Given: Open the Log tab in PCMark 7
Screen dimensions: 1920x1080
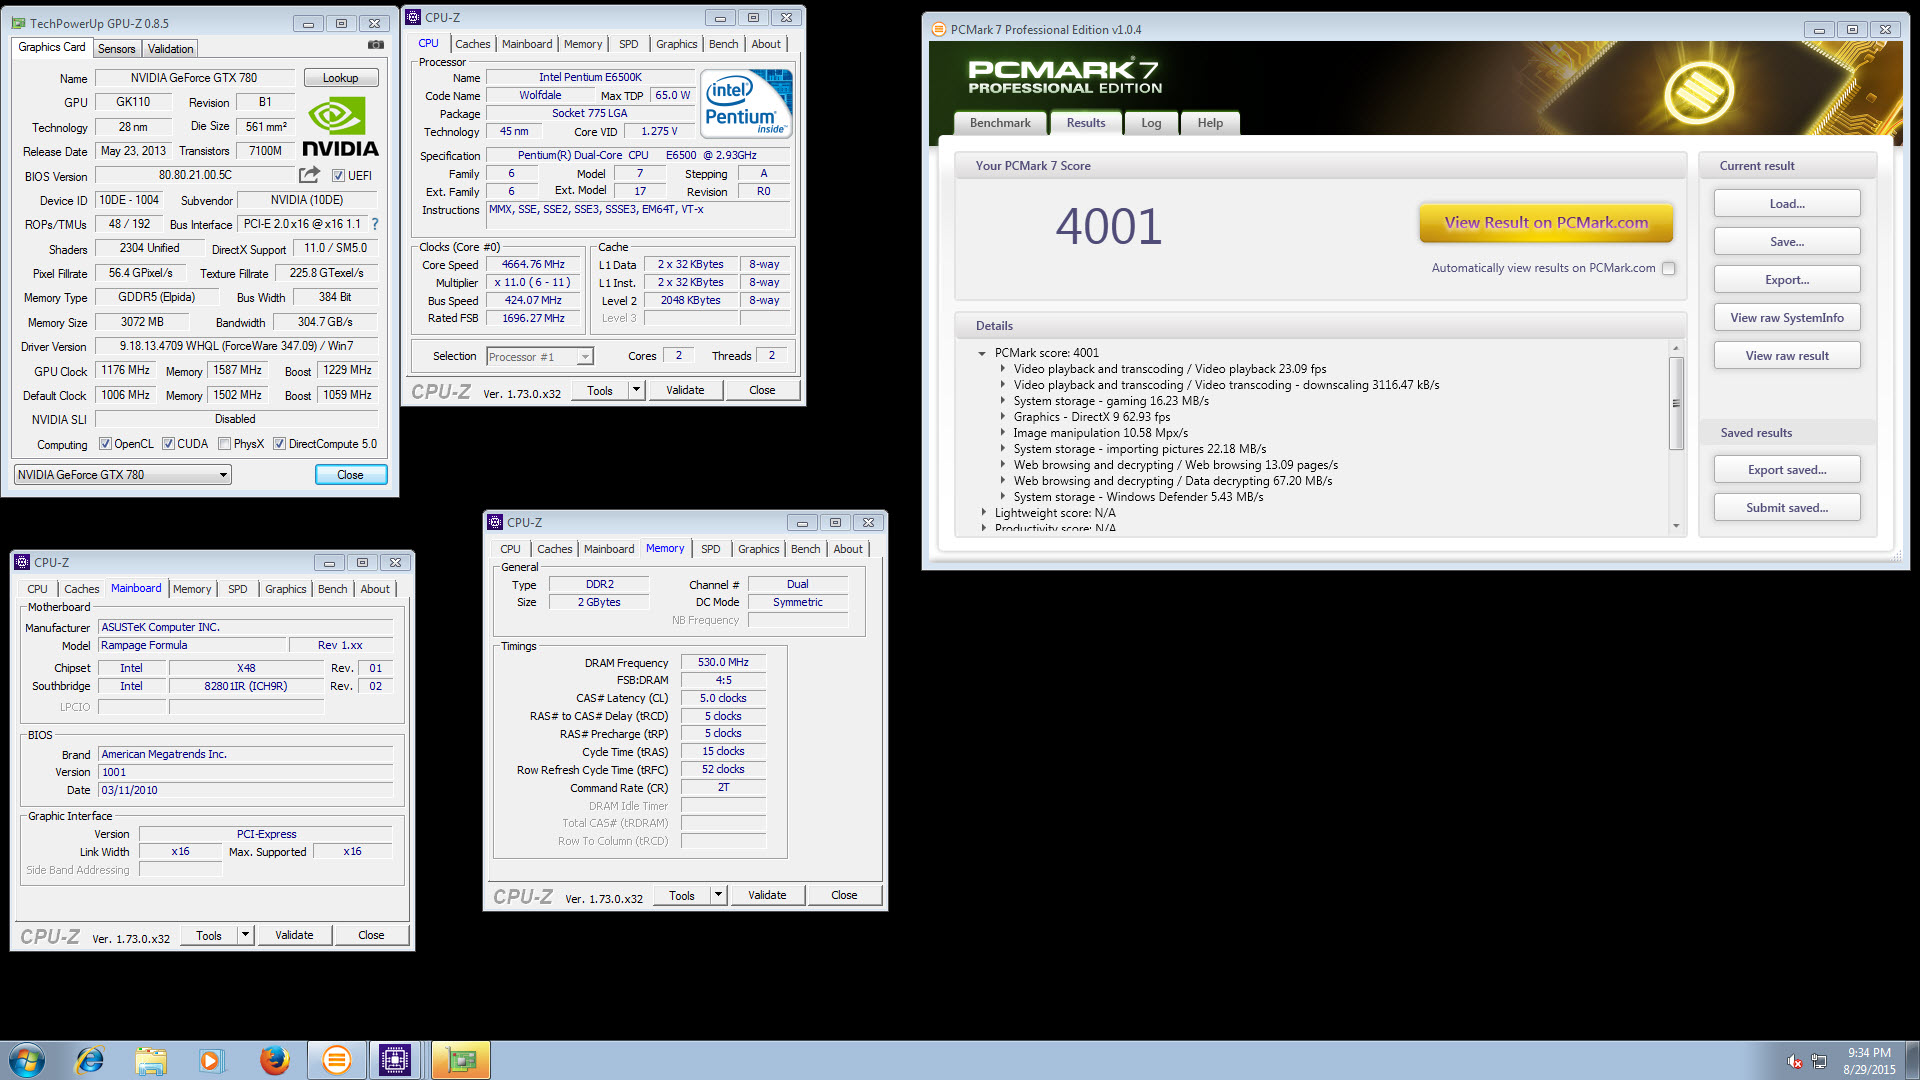Looking at the screenshot, I should [1151, 123].
